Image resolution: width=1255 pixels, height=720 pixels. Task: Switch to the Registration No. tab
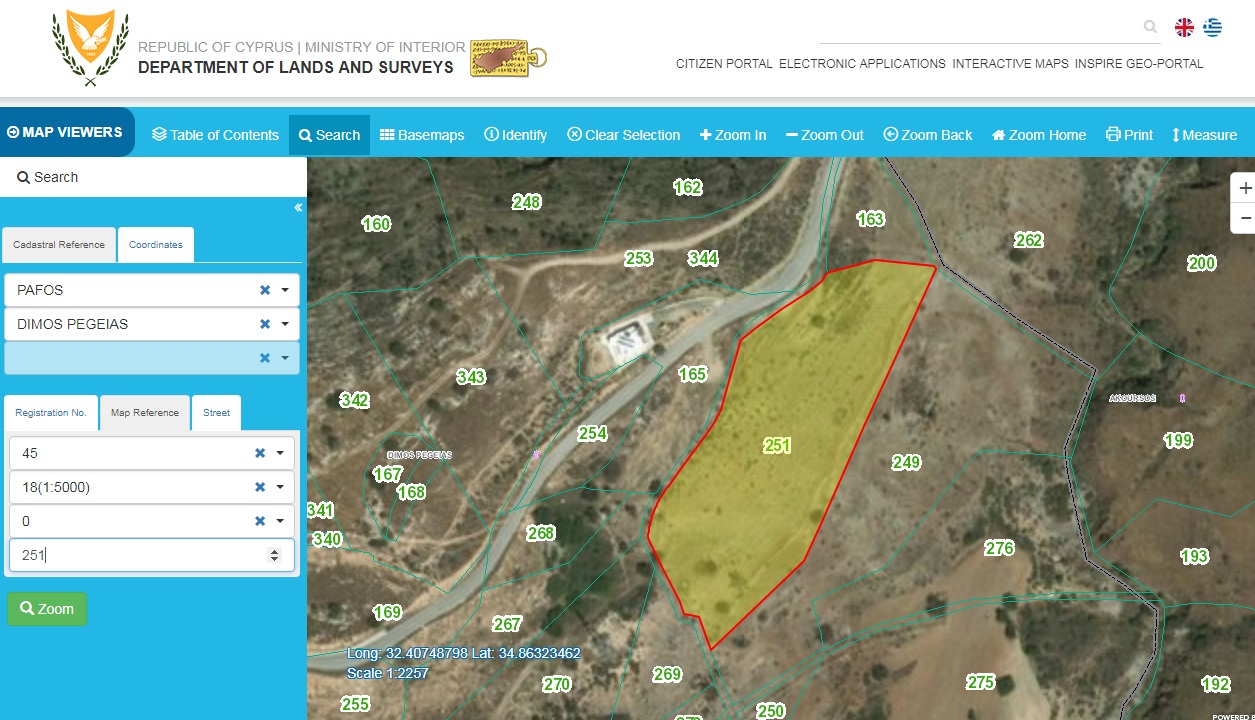51,412
